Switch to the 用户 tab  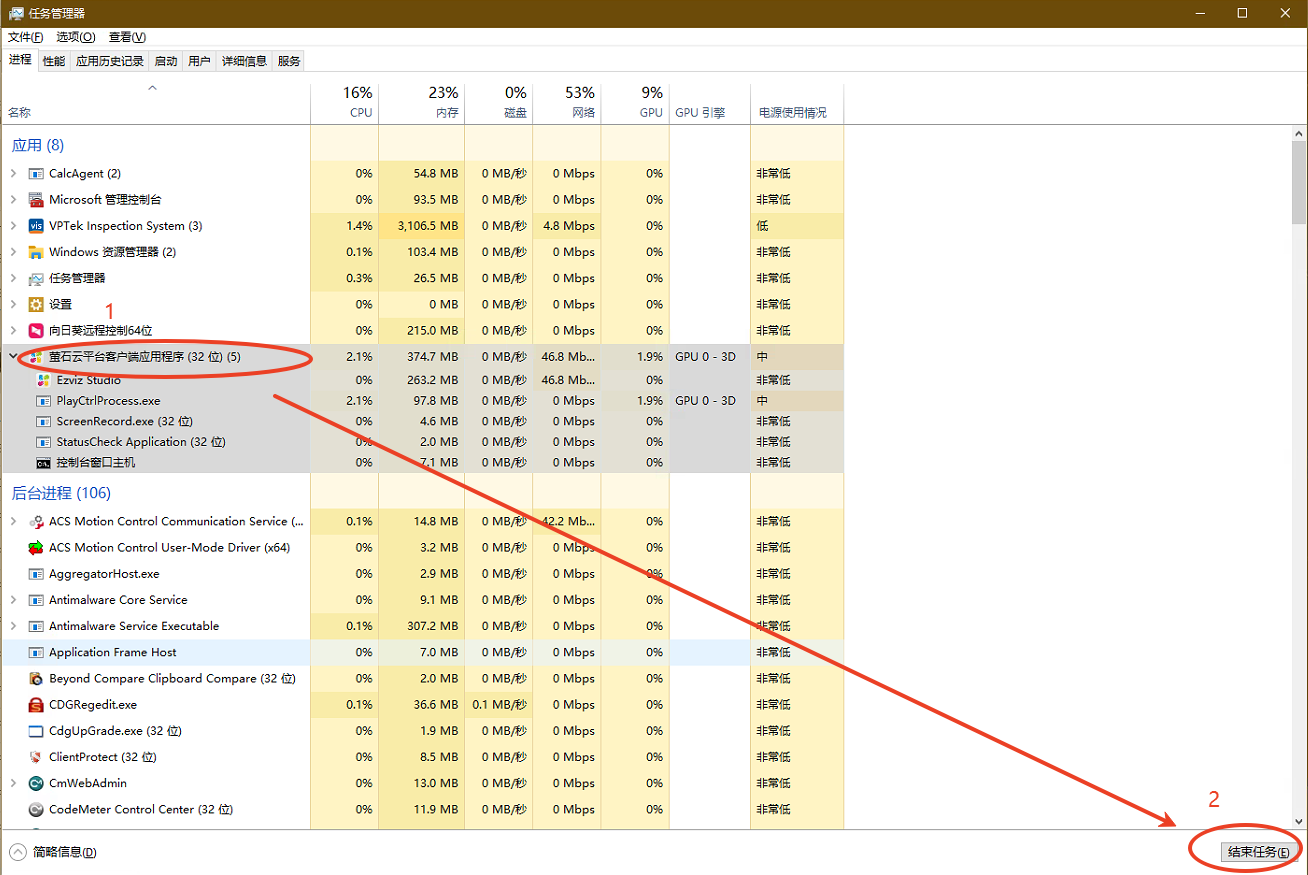[199, 61]
